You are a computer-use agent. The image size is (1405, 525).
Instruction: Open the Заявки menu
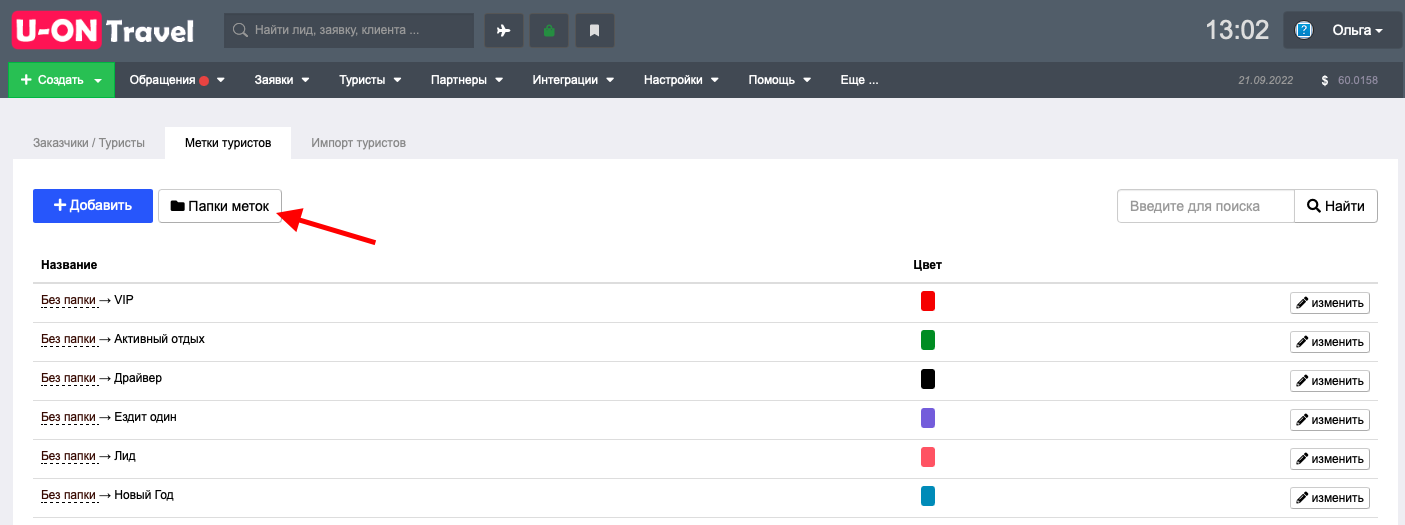click(x=282, y=80)
